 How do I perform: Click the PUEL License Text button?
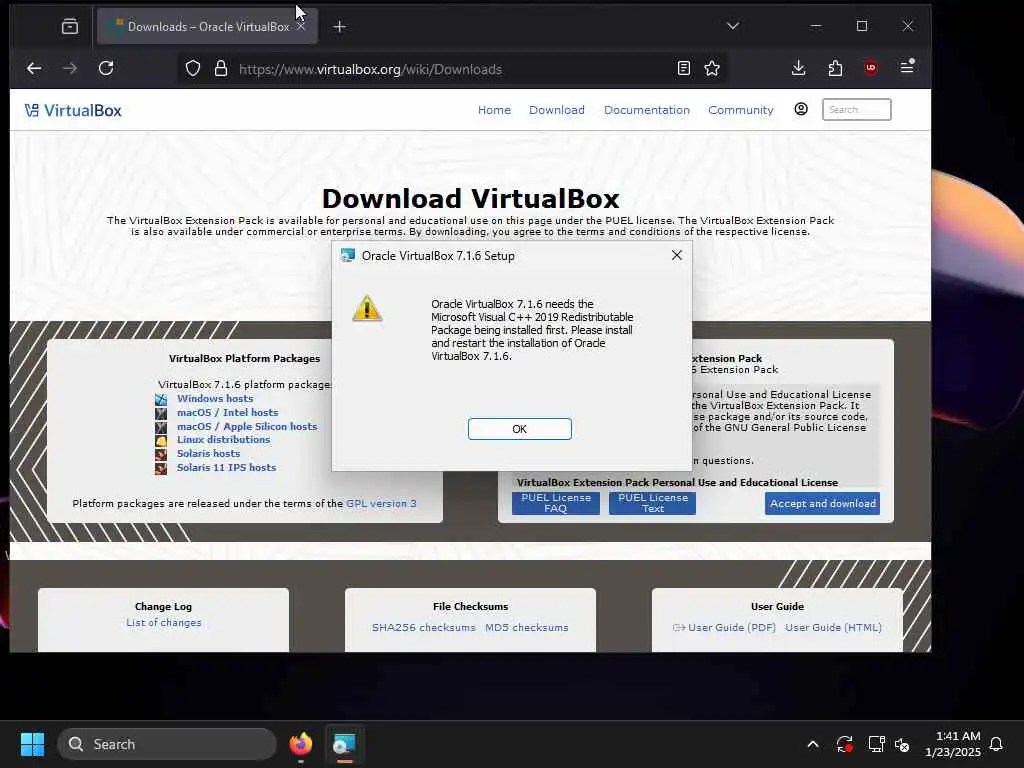coord(652,503)
